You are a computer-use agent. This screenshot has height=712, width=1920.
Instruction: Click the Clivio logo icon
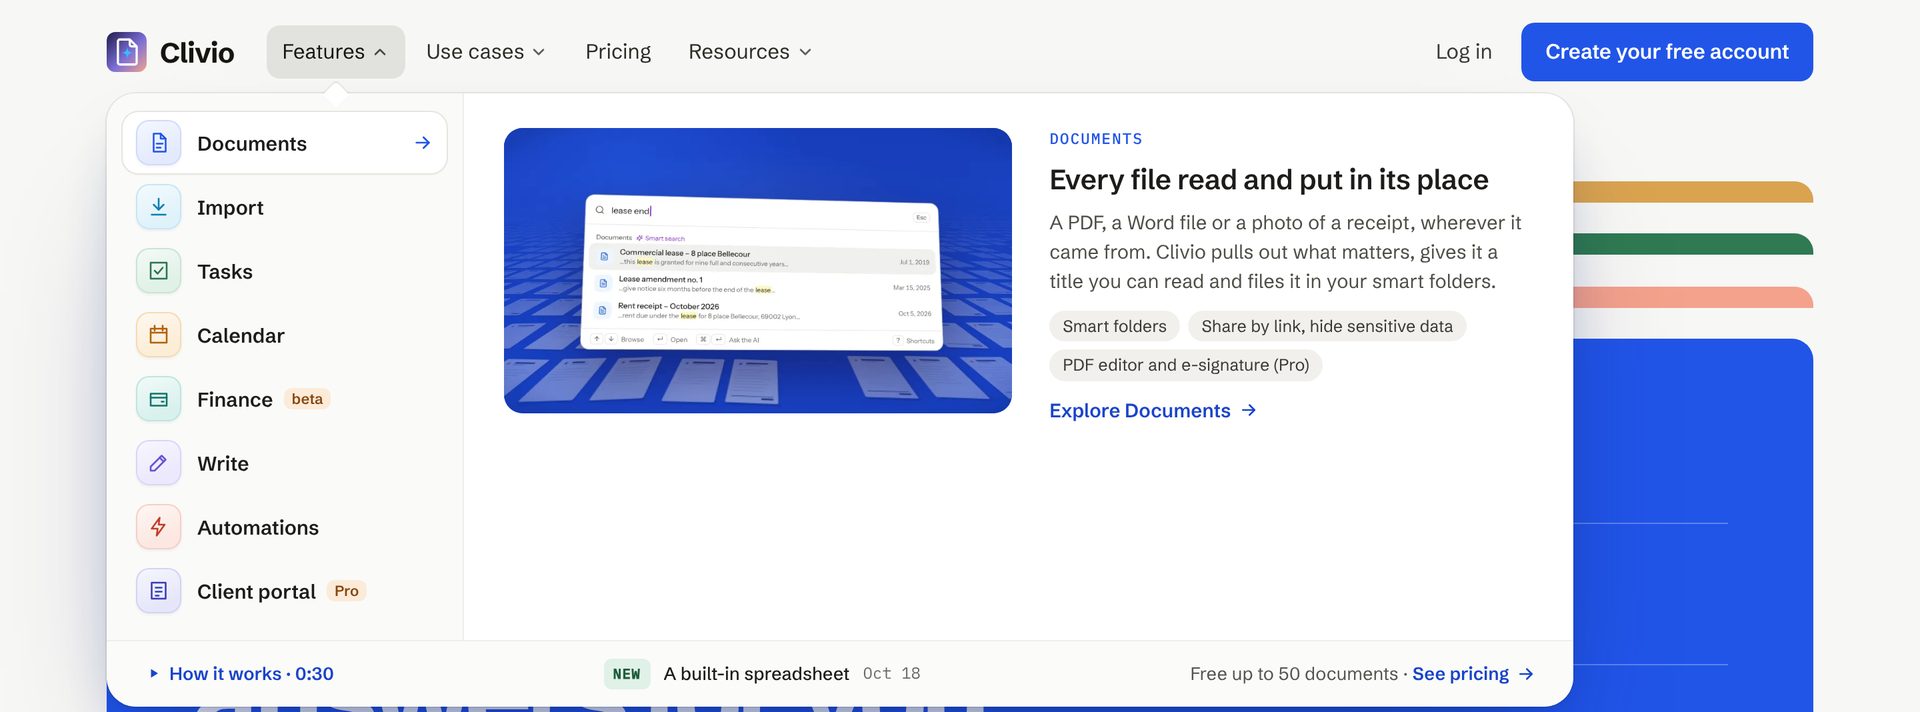point(127,52)
